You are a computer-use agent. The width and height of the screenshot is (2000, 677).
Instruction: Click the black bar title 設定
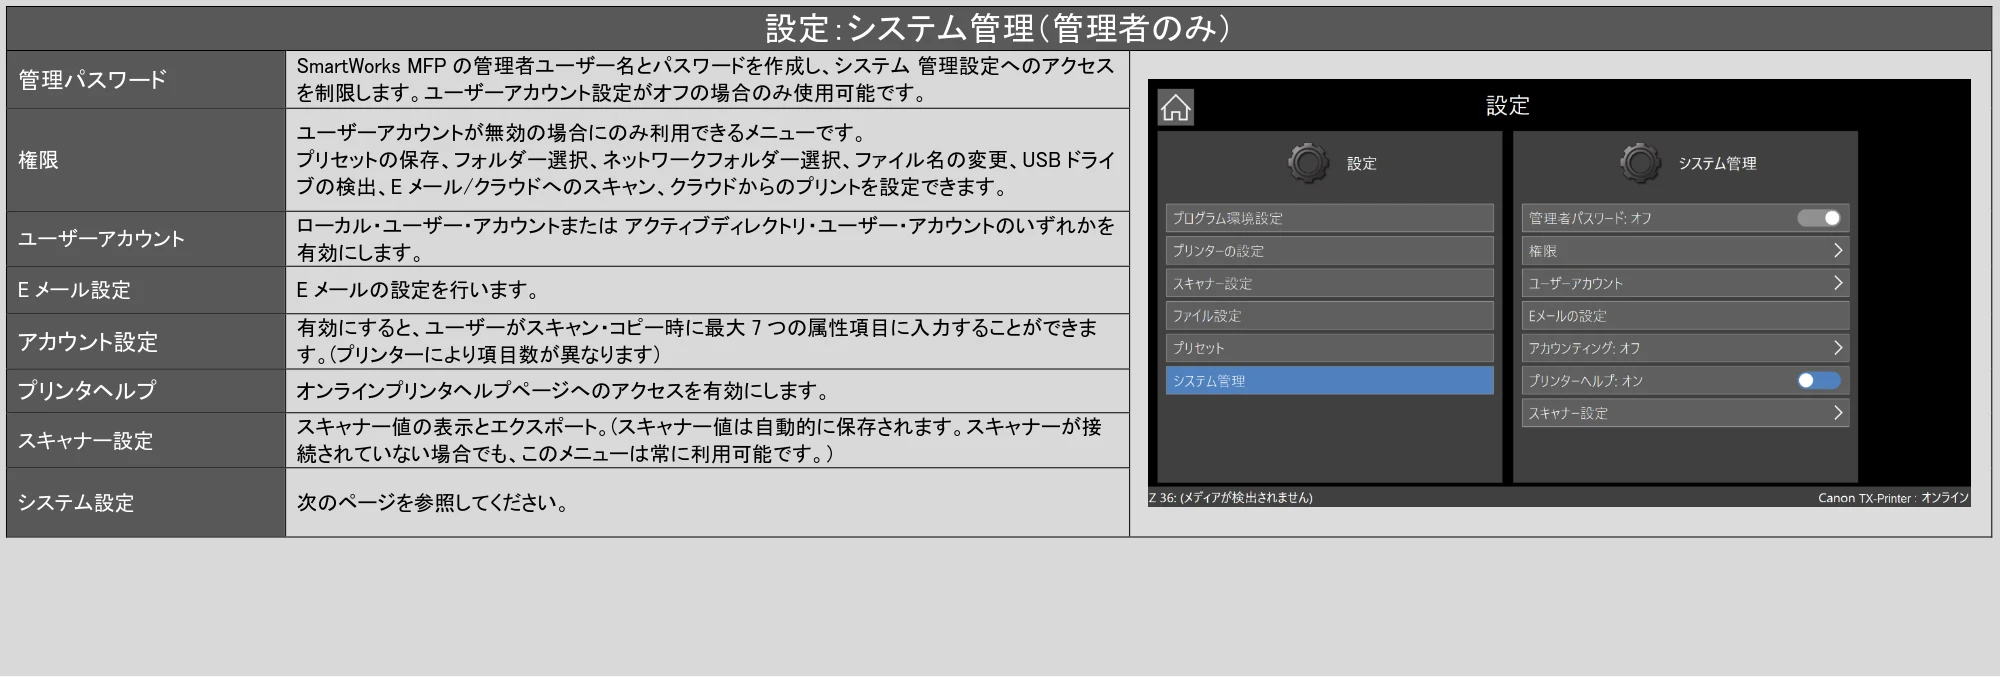pos(1507,105)
